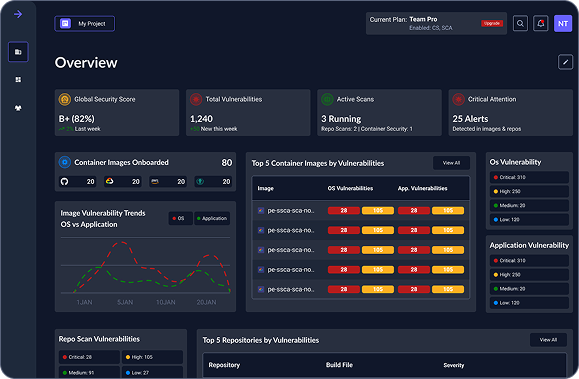Open notifications bell icon
The height and width of the screenshot is (379, 579).
pos(541,24)
